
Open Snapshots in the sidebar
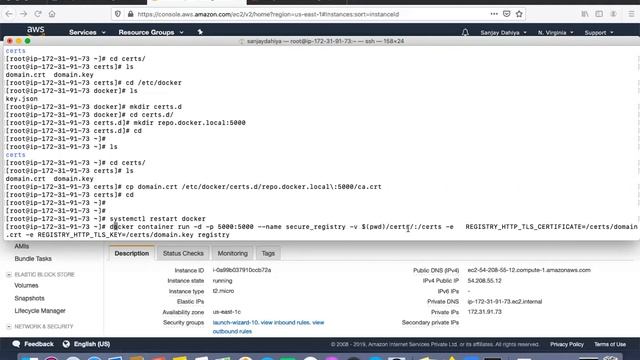point(29,298)
